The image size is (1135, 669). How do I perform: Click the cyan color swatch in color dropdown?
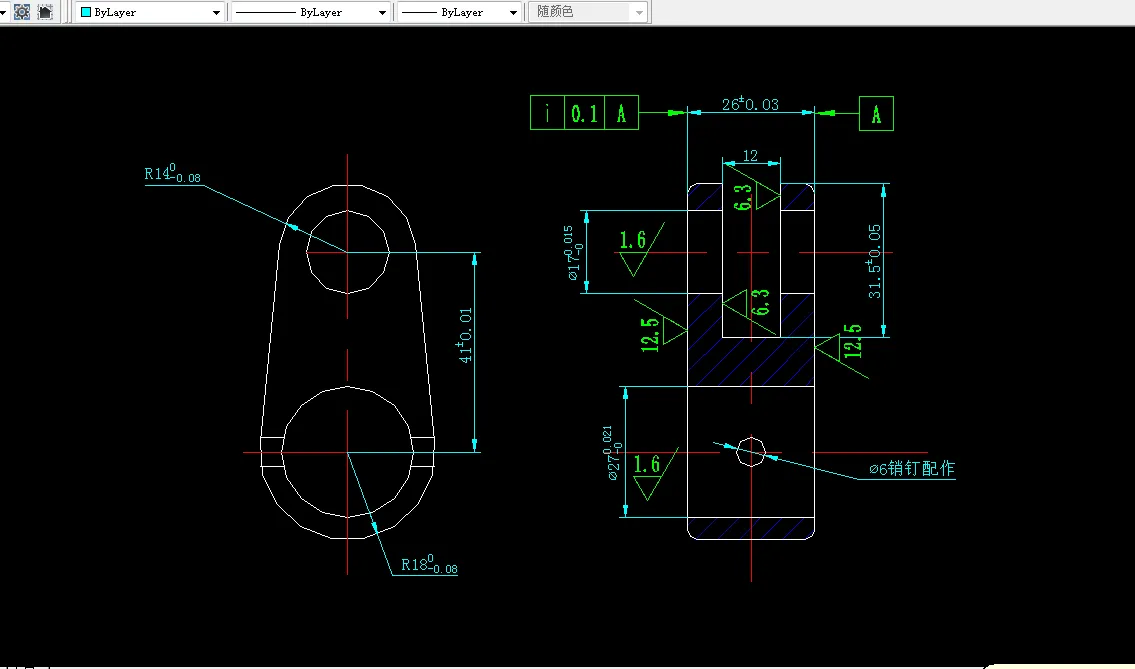(85, 12)
